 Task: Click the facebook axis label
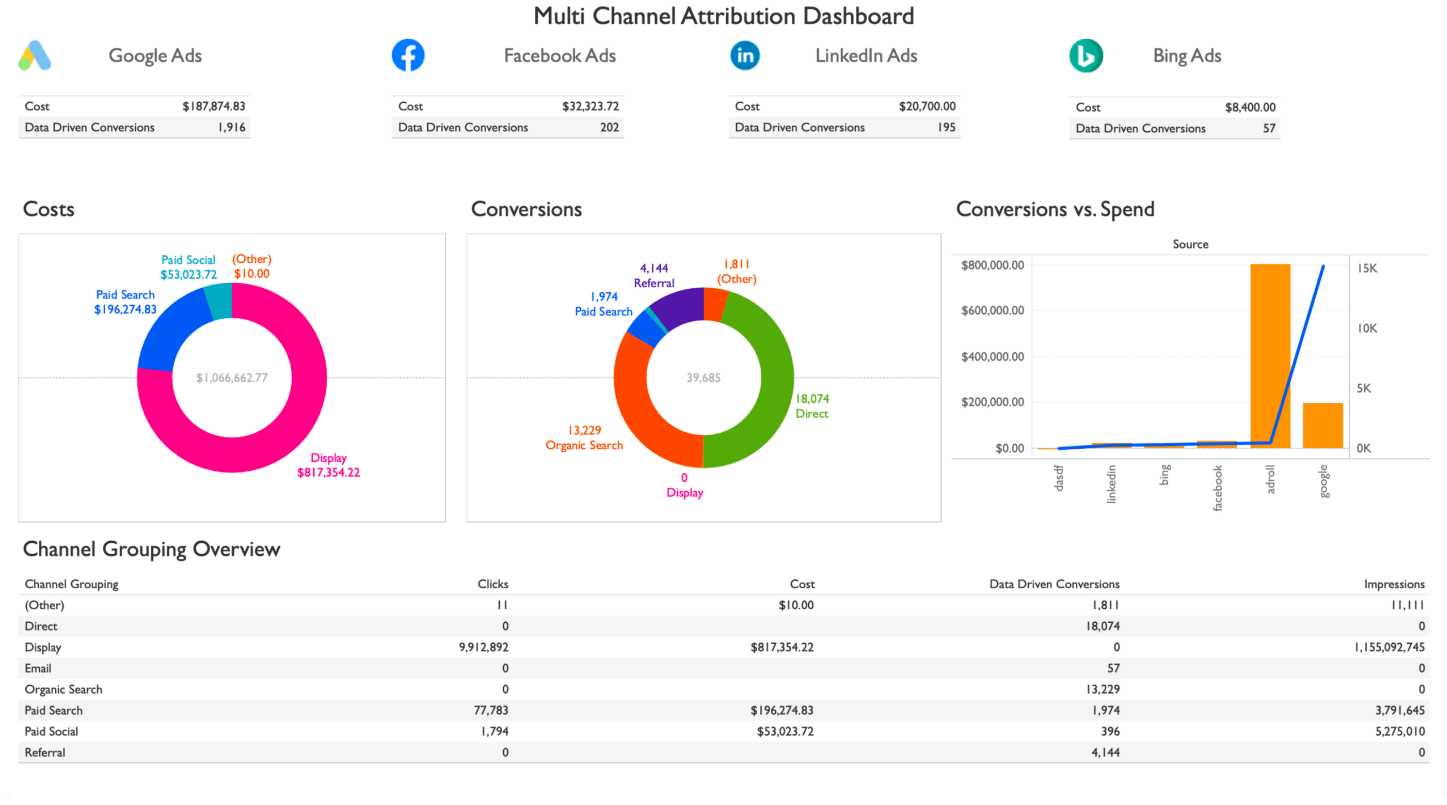coord(1218,487)
